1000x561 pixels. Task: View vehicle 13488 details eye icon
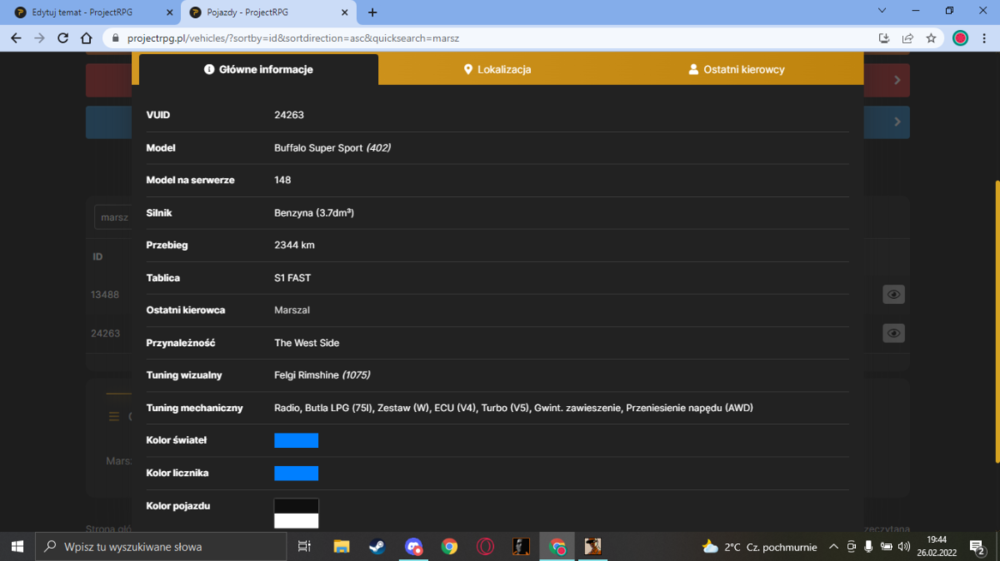tap(893, 295)
